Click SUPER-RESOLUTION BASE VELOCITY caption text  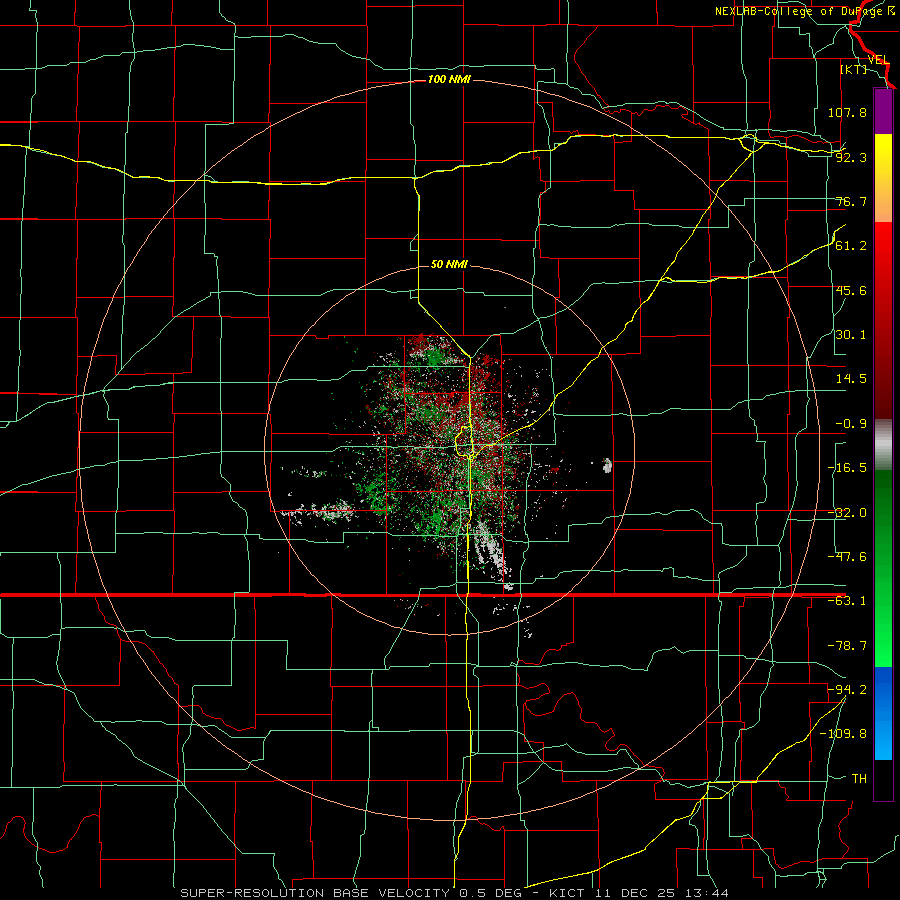[315, 893]
